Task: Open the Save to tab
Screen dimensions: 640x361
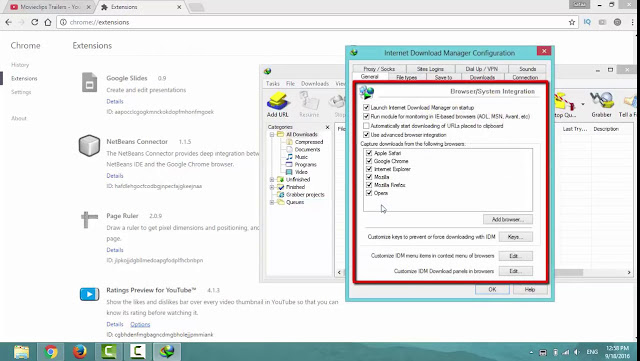Action: (x=443, y=77)
